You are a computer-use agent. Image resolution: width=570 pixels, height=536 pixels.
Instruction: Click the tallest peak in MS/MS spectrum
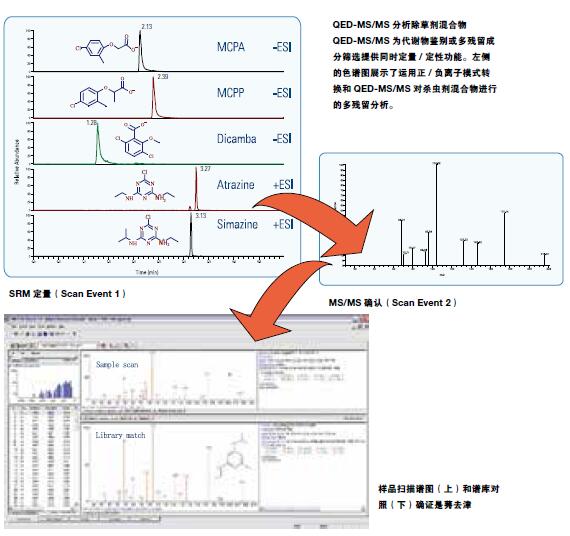(436, 215)
